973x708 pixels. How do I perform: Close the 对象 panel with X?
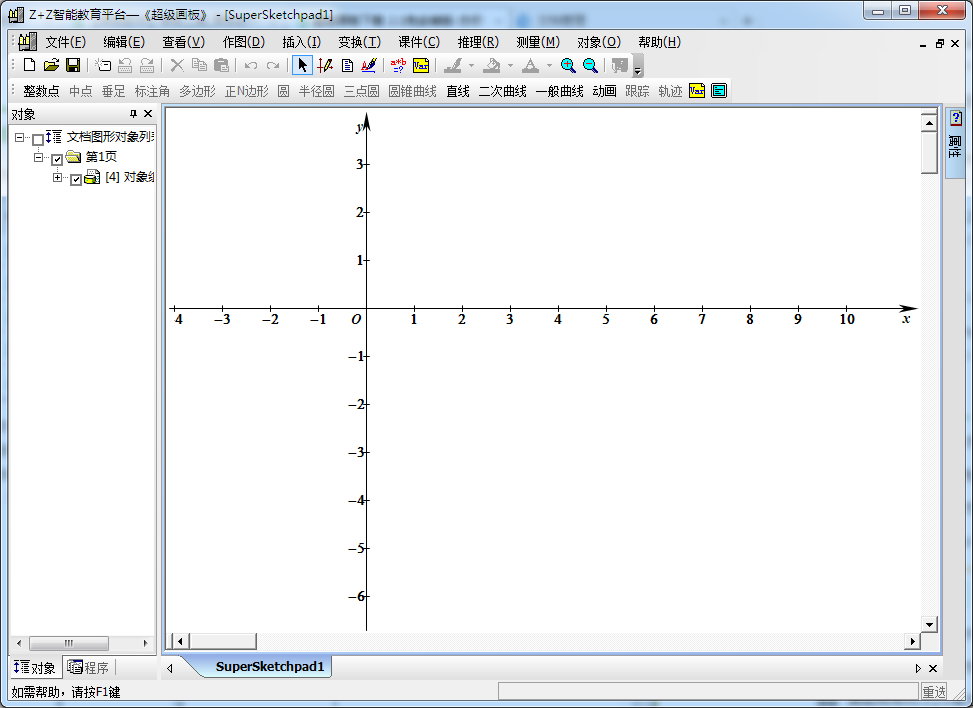148,114
